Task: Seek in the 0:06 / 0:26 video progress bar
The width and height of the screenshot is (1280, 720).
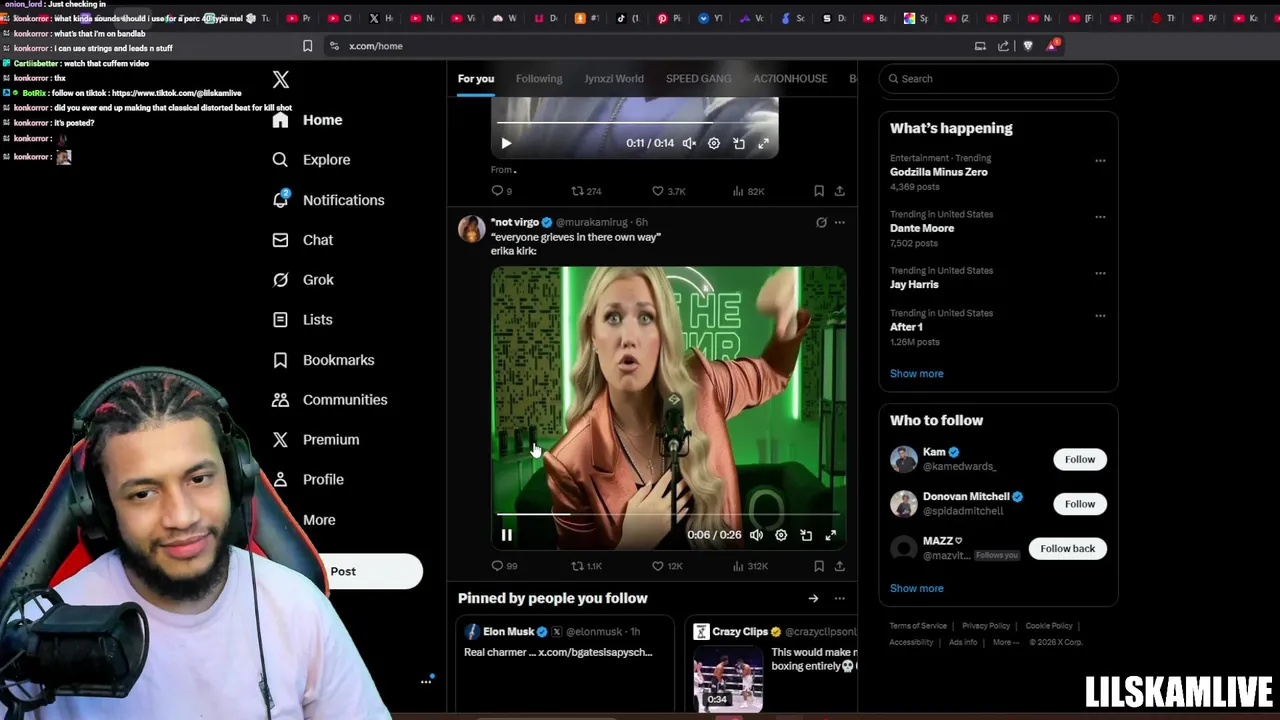Action: tap(669, 514)
